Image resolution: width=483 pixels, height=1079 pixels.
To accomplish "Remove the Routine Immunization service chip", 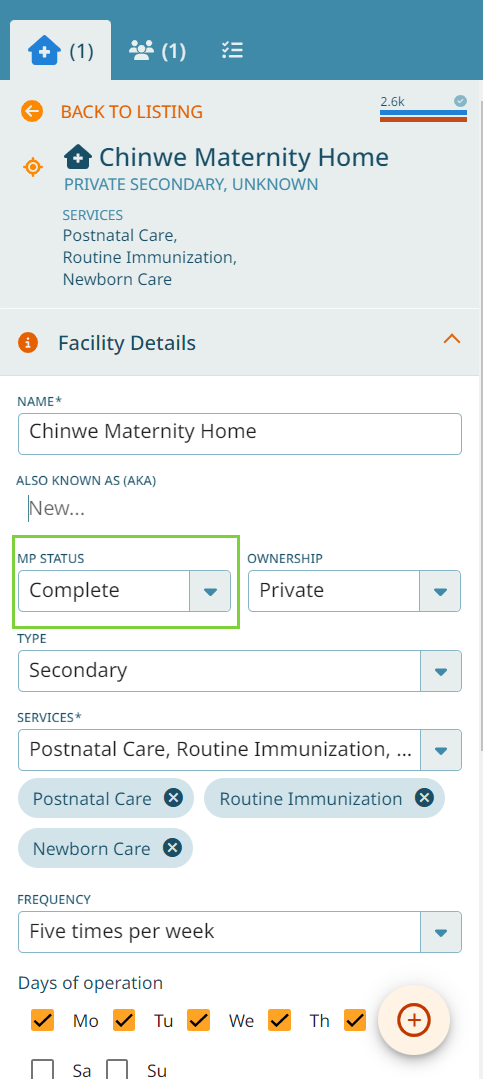I will (425, 798).
